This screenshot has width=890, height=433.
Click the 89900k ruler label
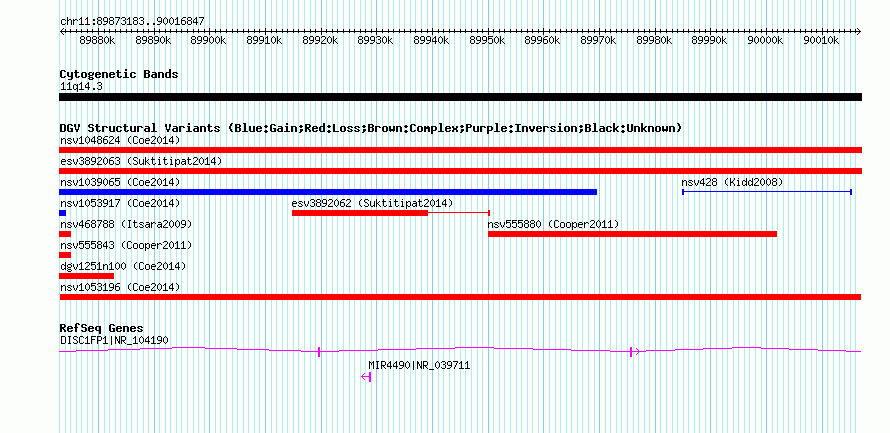[x=209, y=41]
